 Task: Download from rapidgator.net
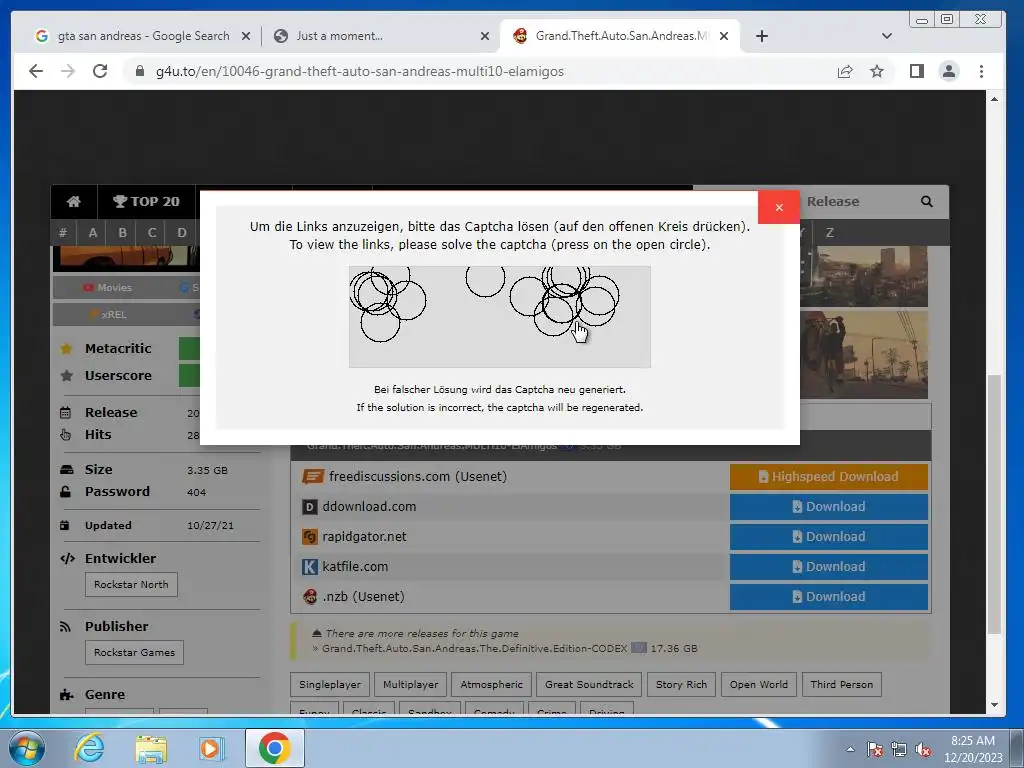[829, 537]
